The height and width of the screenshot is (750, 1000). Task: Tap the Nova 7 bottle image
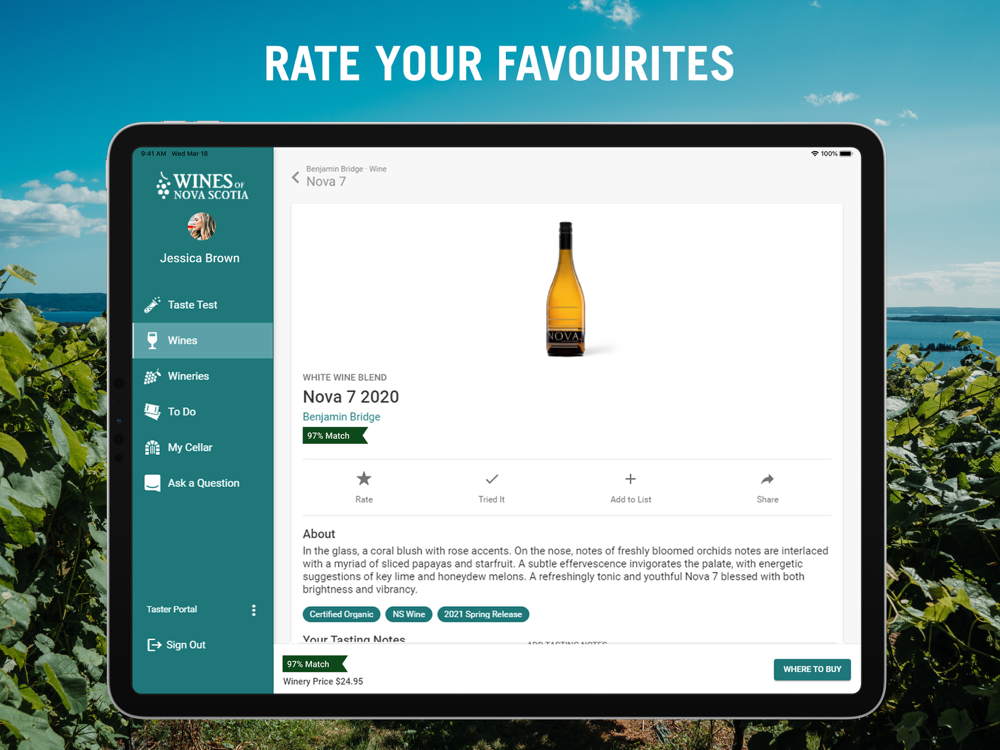click(566, 289)
